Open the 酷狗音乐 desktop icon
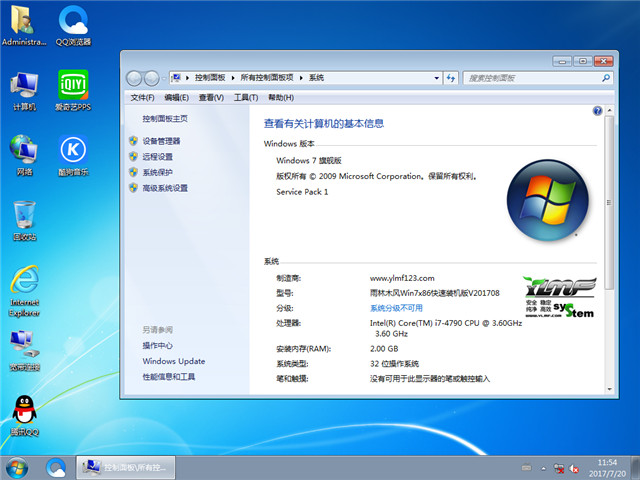Image resolution: width=640 pixels, height=480 pixels. (x=73, y=155)
